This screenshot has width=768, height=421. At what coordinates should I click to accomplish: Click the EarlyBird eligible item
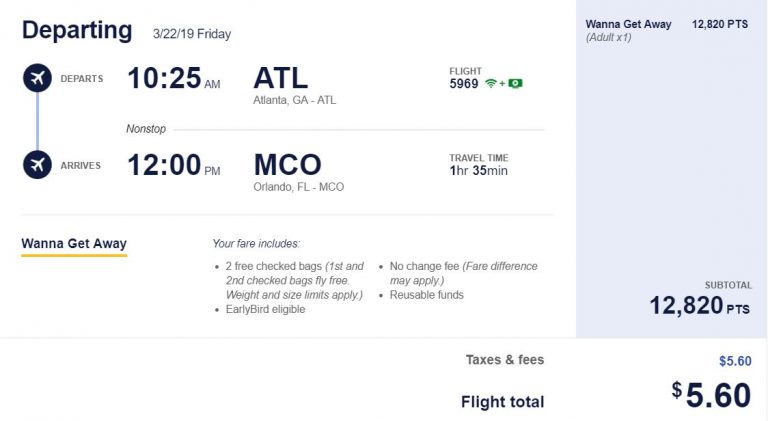pos(265,310)
